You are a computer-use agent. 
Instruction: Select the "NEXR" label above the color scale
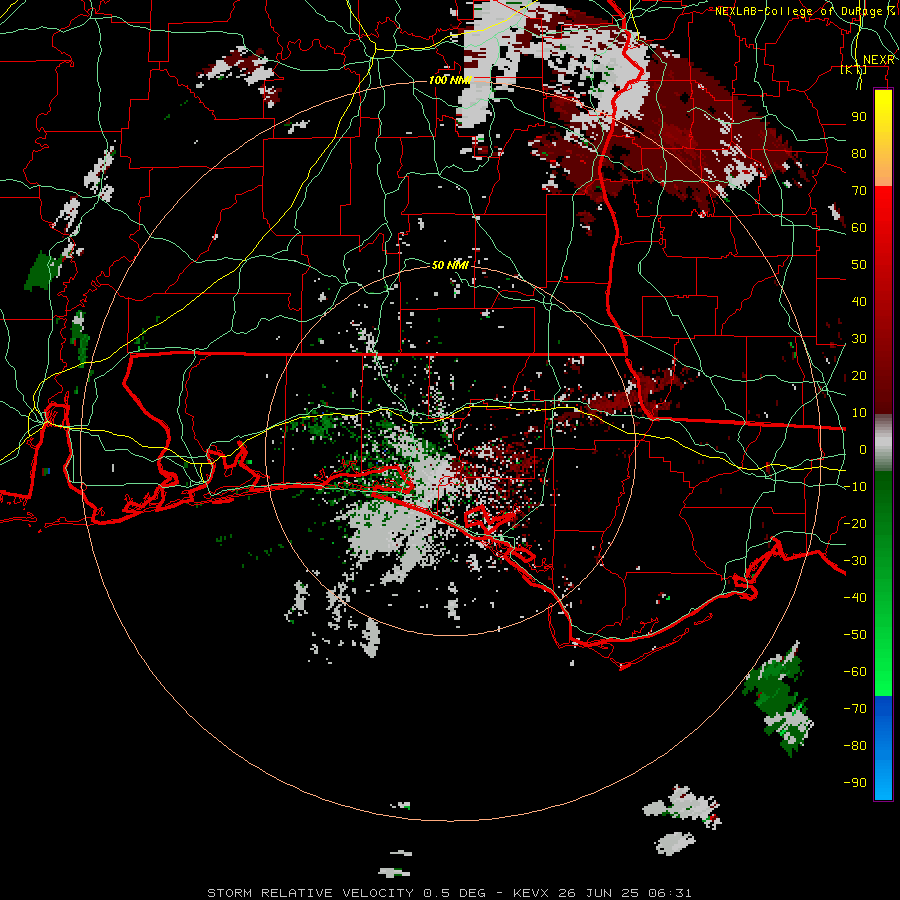click(878, 60)
